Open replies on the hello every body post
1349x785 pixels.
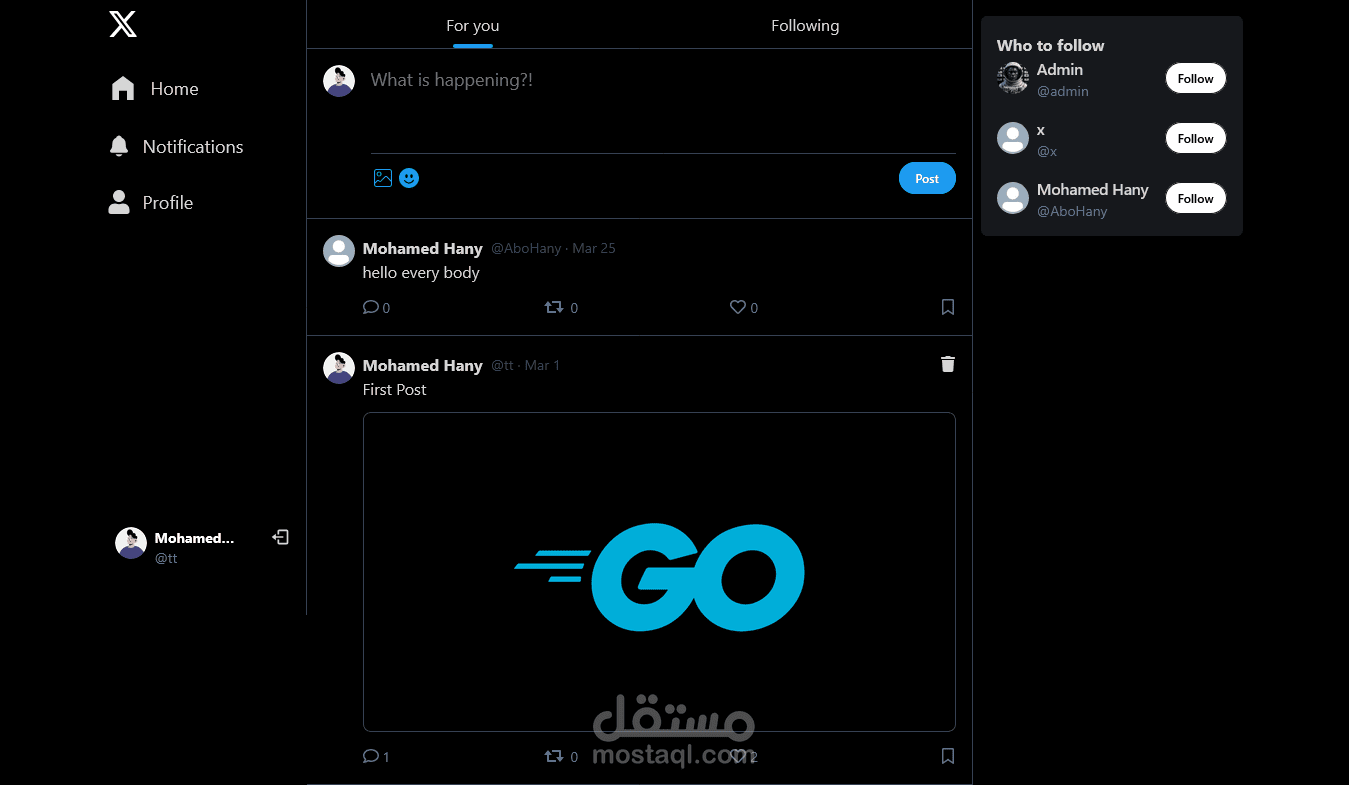pos(376,308)
